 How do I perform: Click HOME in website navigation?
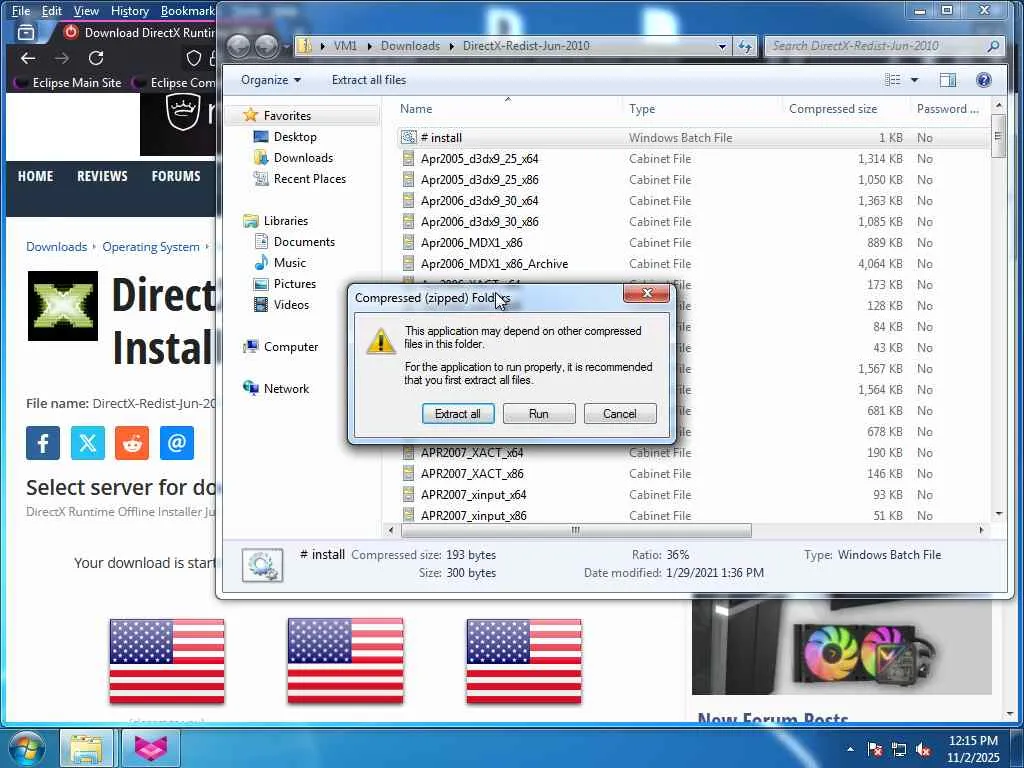pyautogui.click(x=35, y=176)
